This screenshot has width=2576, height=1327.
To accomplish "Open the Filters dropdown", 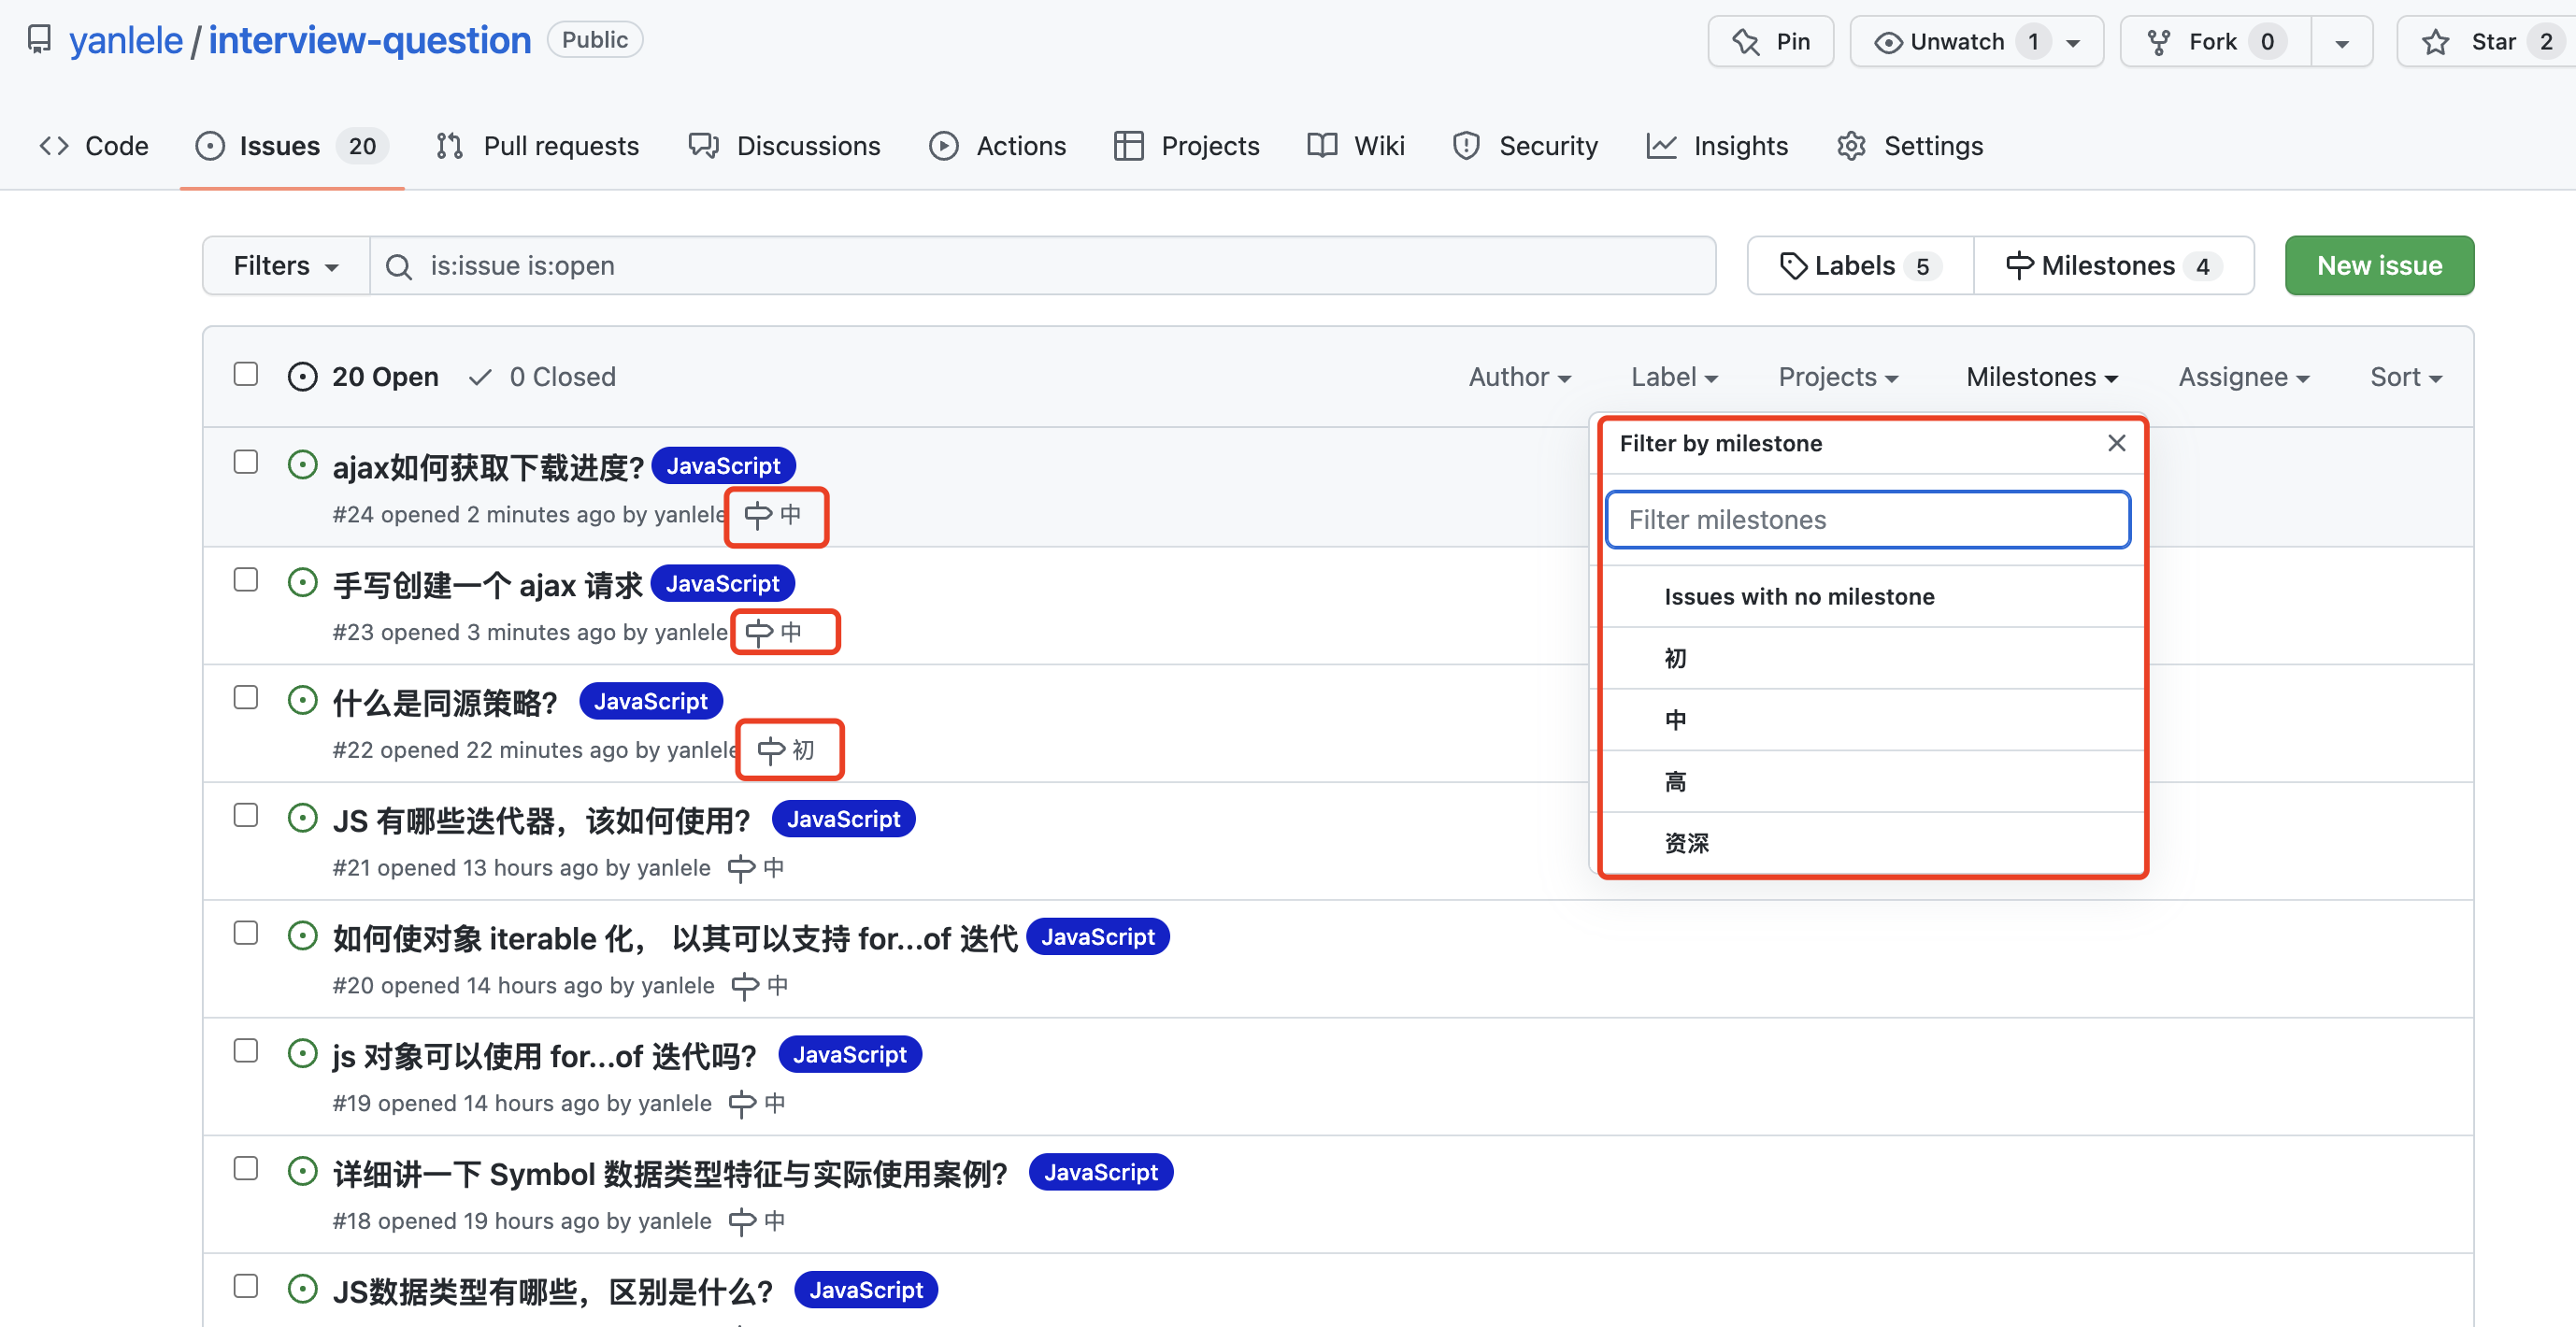I will coord(286,266).
